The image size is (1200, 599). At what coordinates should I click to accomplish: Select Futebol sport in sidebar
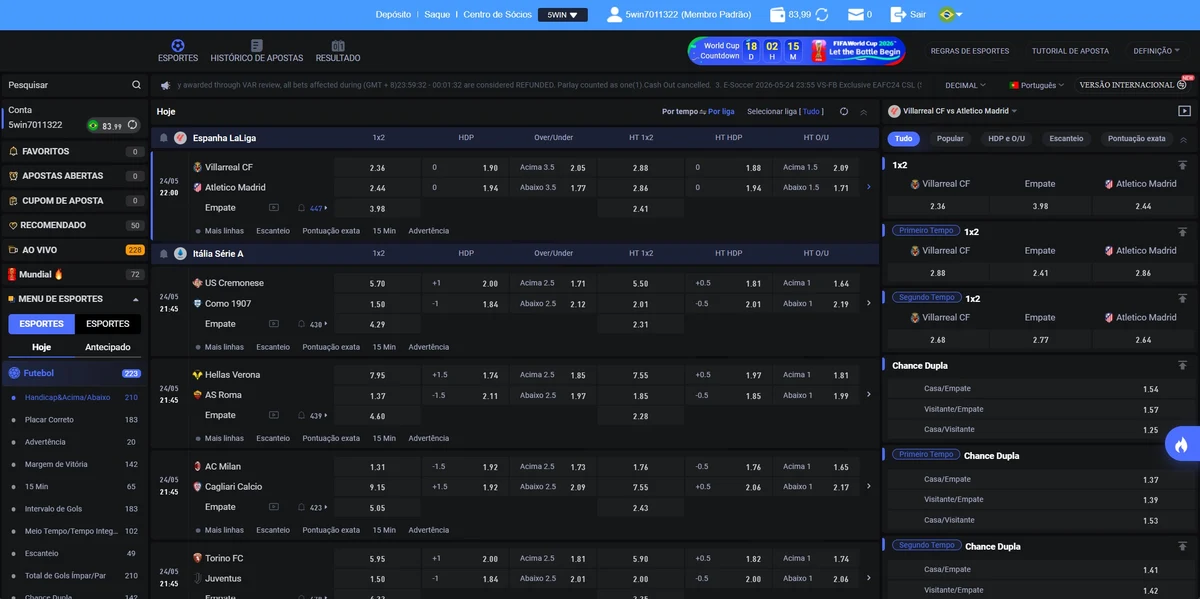(x=75, y=373)
